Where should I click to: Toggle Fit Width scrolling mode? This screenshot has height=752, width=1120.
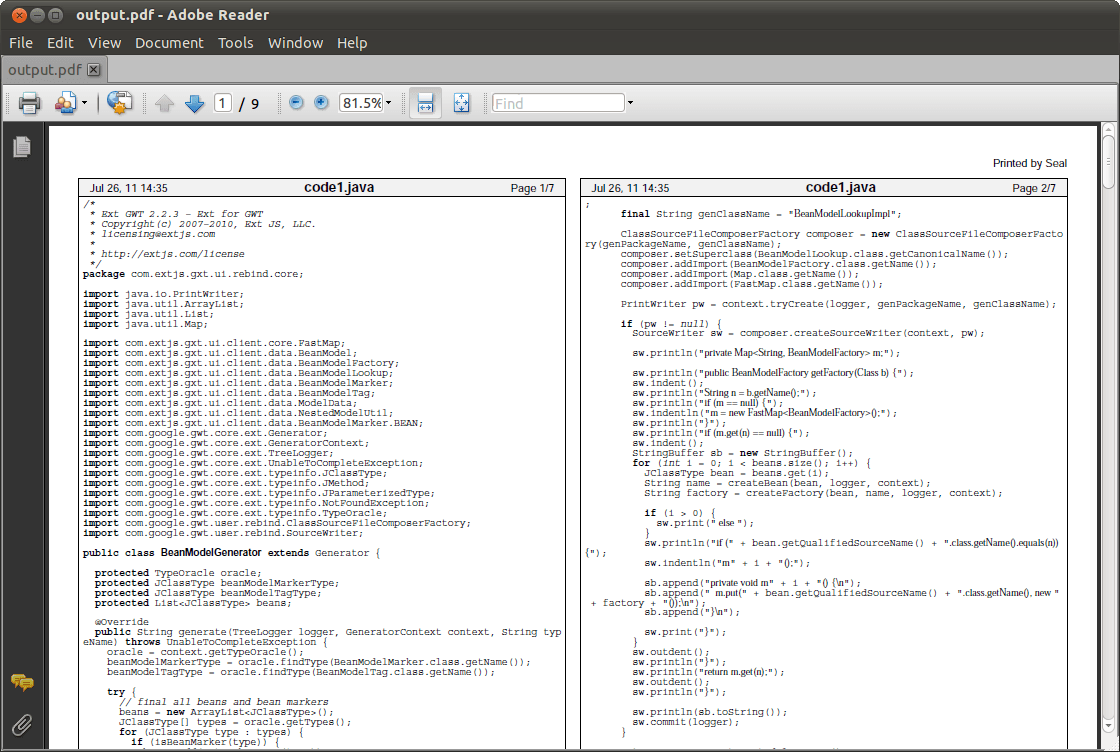pos(425,103)
